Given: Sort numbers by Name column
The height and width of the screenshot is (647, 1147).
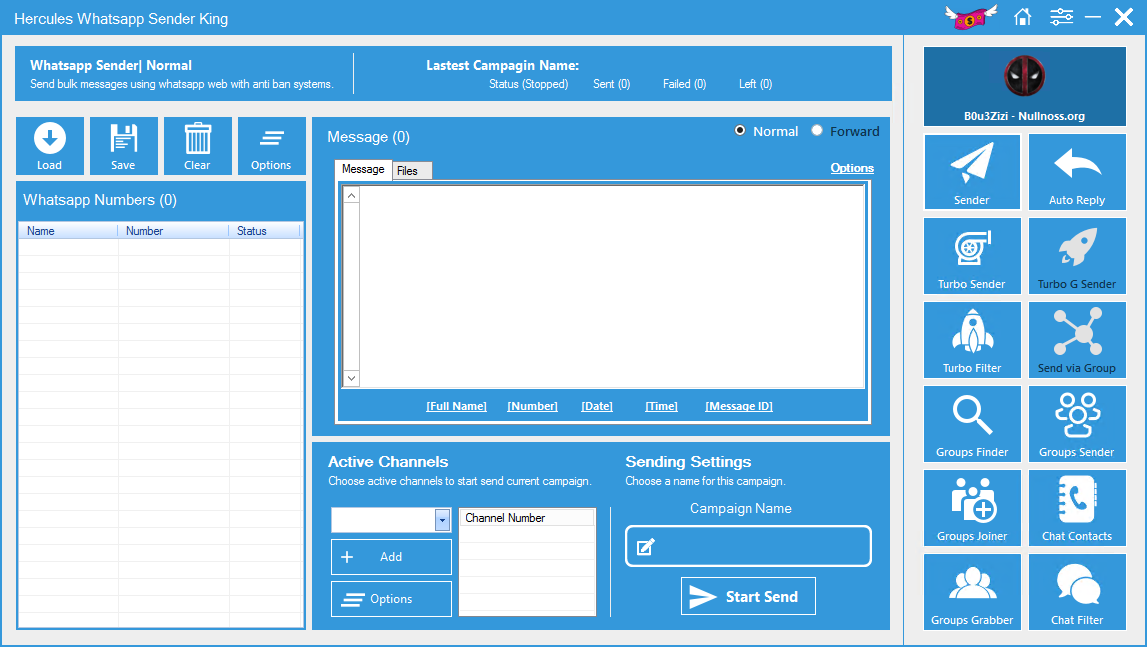Looking at the screenshot, I should 69,231.
